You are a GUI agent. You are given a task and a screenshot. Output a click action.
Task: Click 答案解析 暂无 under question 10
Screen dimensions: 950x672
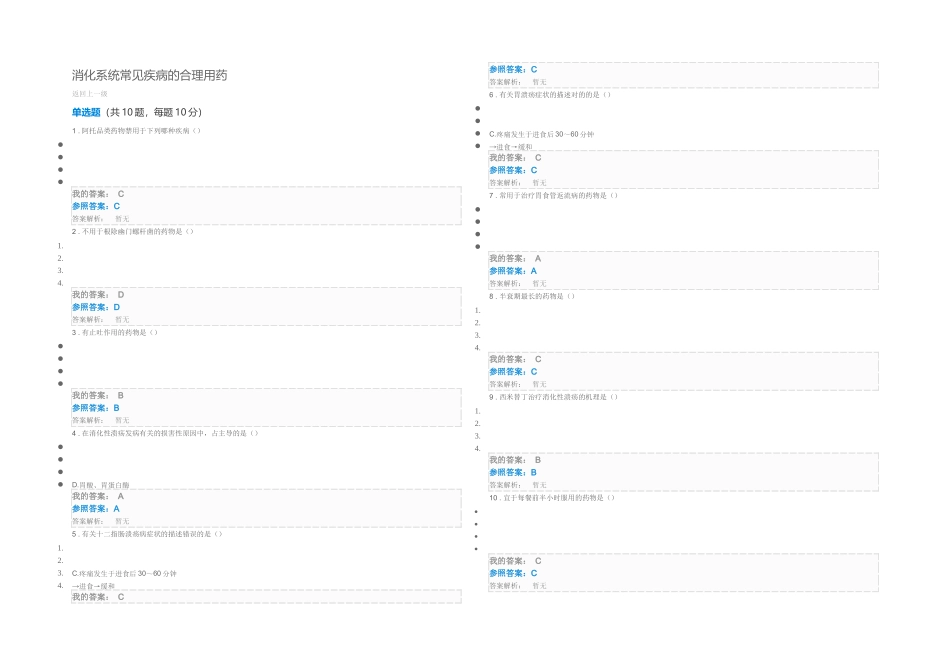518,586
